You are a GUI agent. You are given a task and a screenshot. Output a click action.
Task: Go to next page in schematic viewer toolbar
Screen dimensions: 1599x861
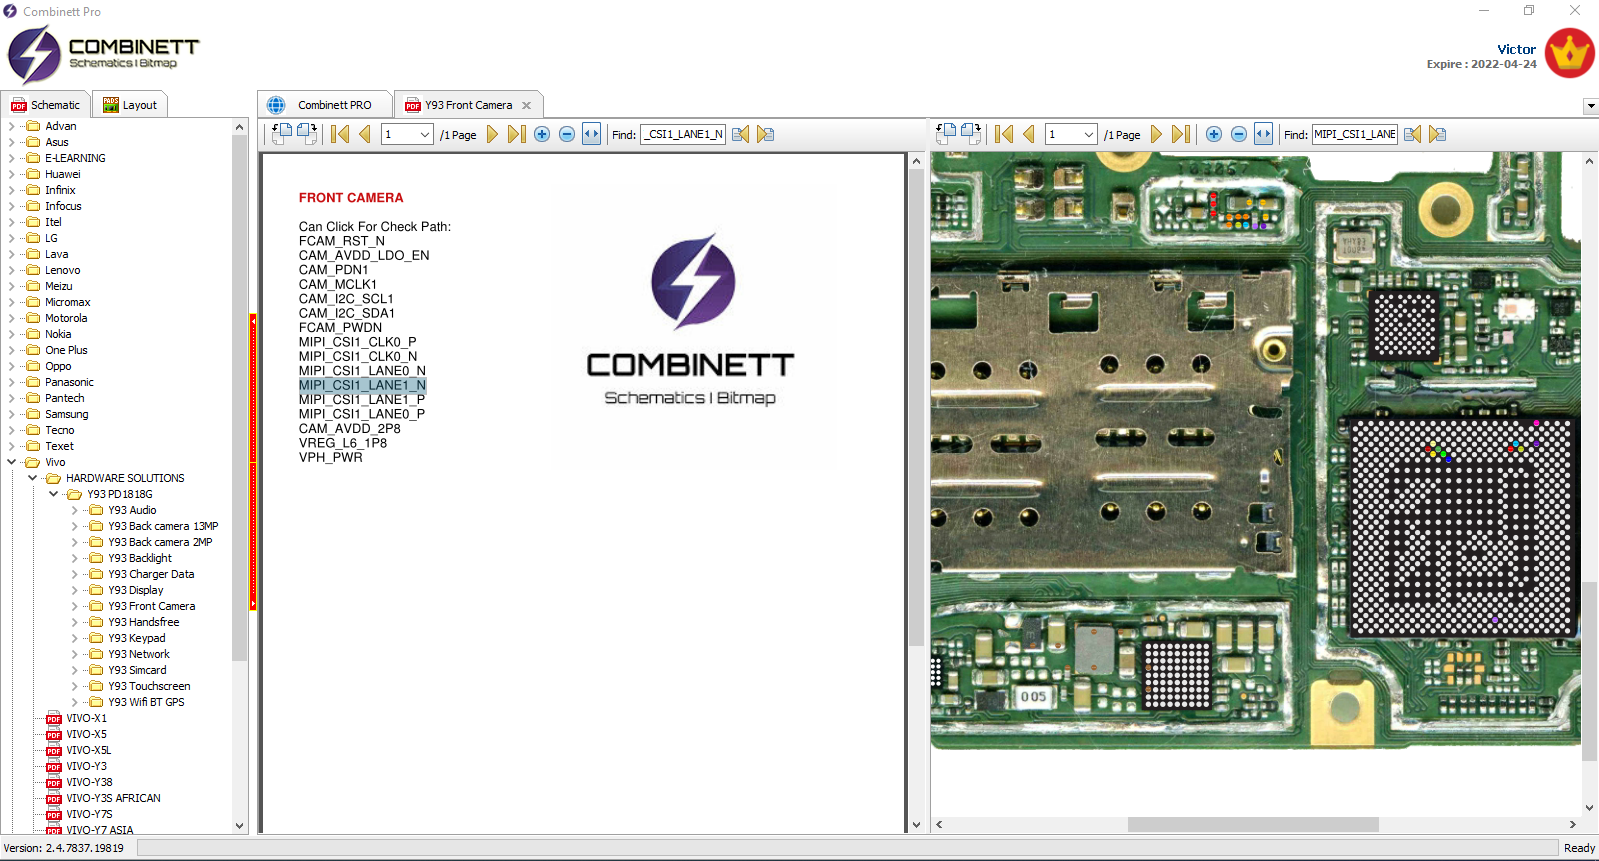492,134
